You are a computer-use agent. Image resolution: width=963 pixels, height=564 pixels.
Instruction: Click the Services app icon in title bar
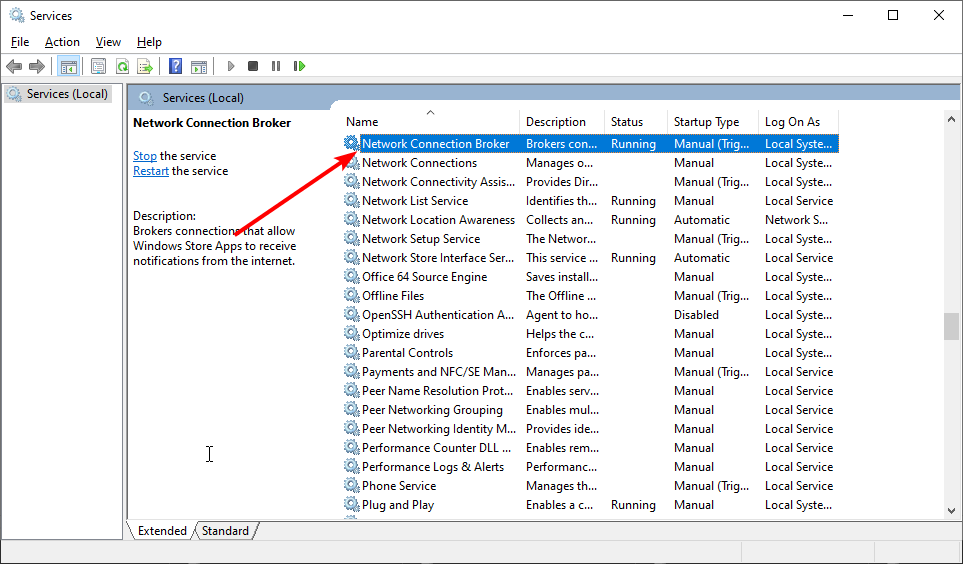[x=17, y=15]
